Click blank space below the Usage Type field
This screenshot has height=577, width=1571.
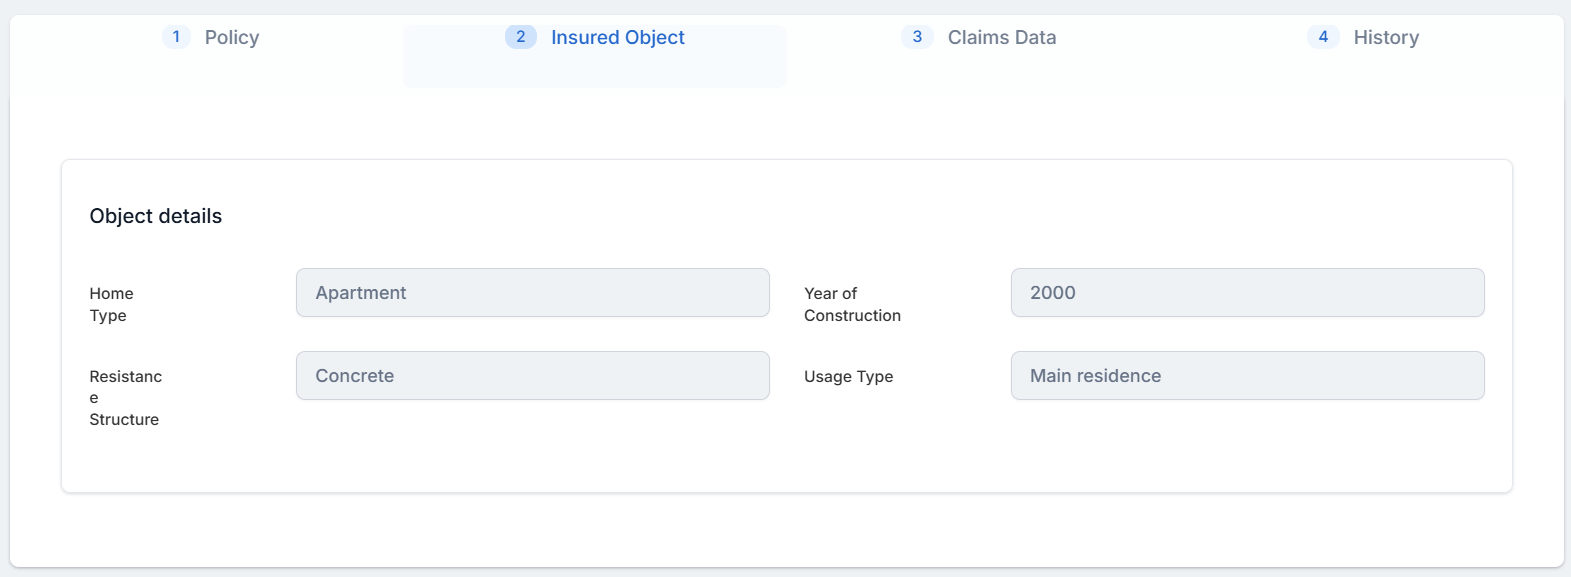point(1246,445)
